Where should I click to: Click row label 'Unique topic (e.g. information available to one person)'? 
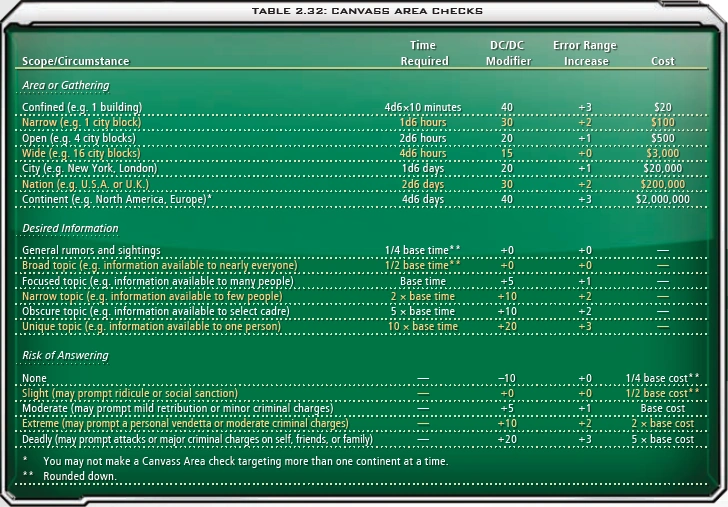[x=151, y=326]
